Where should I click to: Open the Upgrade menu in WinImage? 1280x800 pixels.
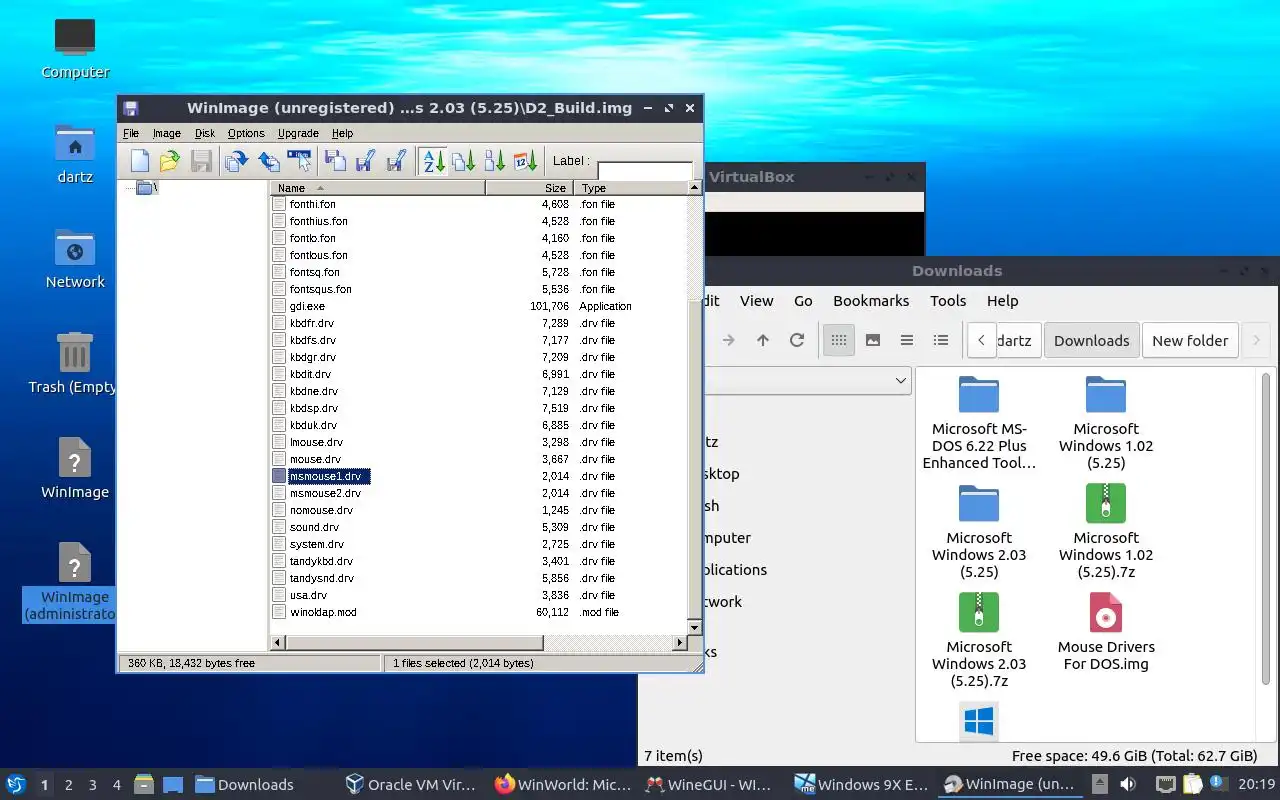click(x=298, y=133)
